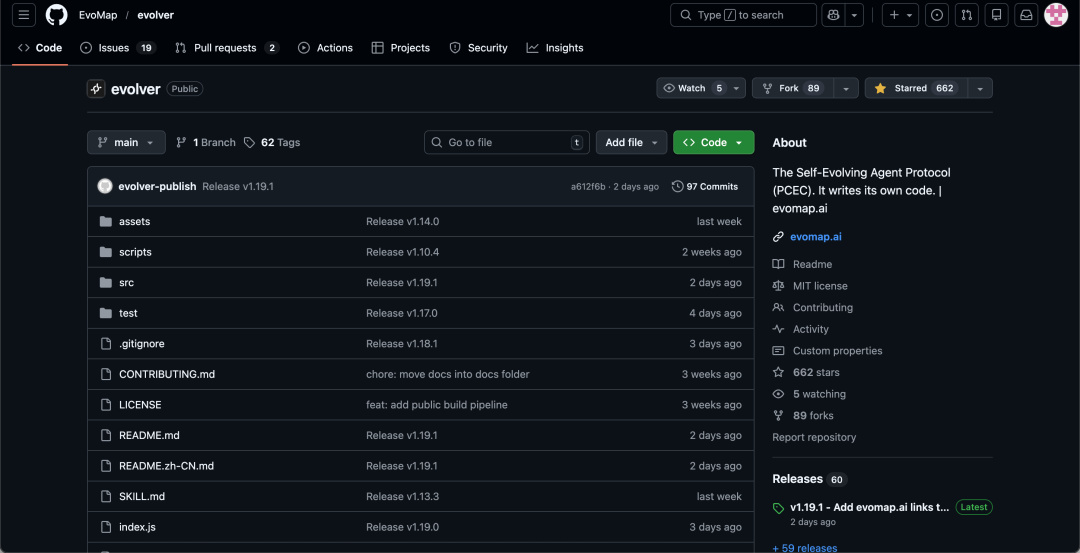This screenshot has width=1080, height=553.
Task: Click the Fork button
Action: pos(793,88)
